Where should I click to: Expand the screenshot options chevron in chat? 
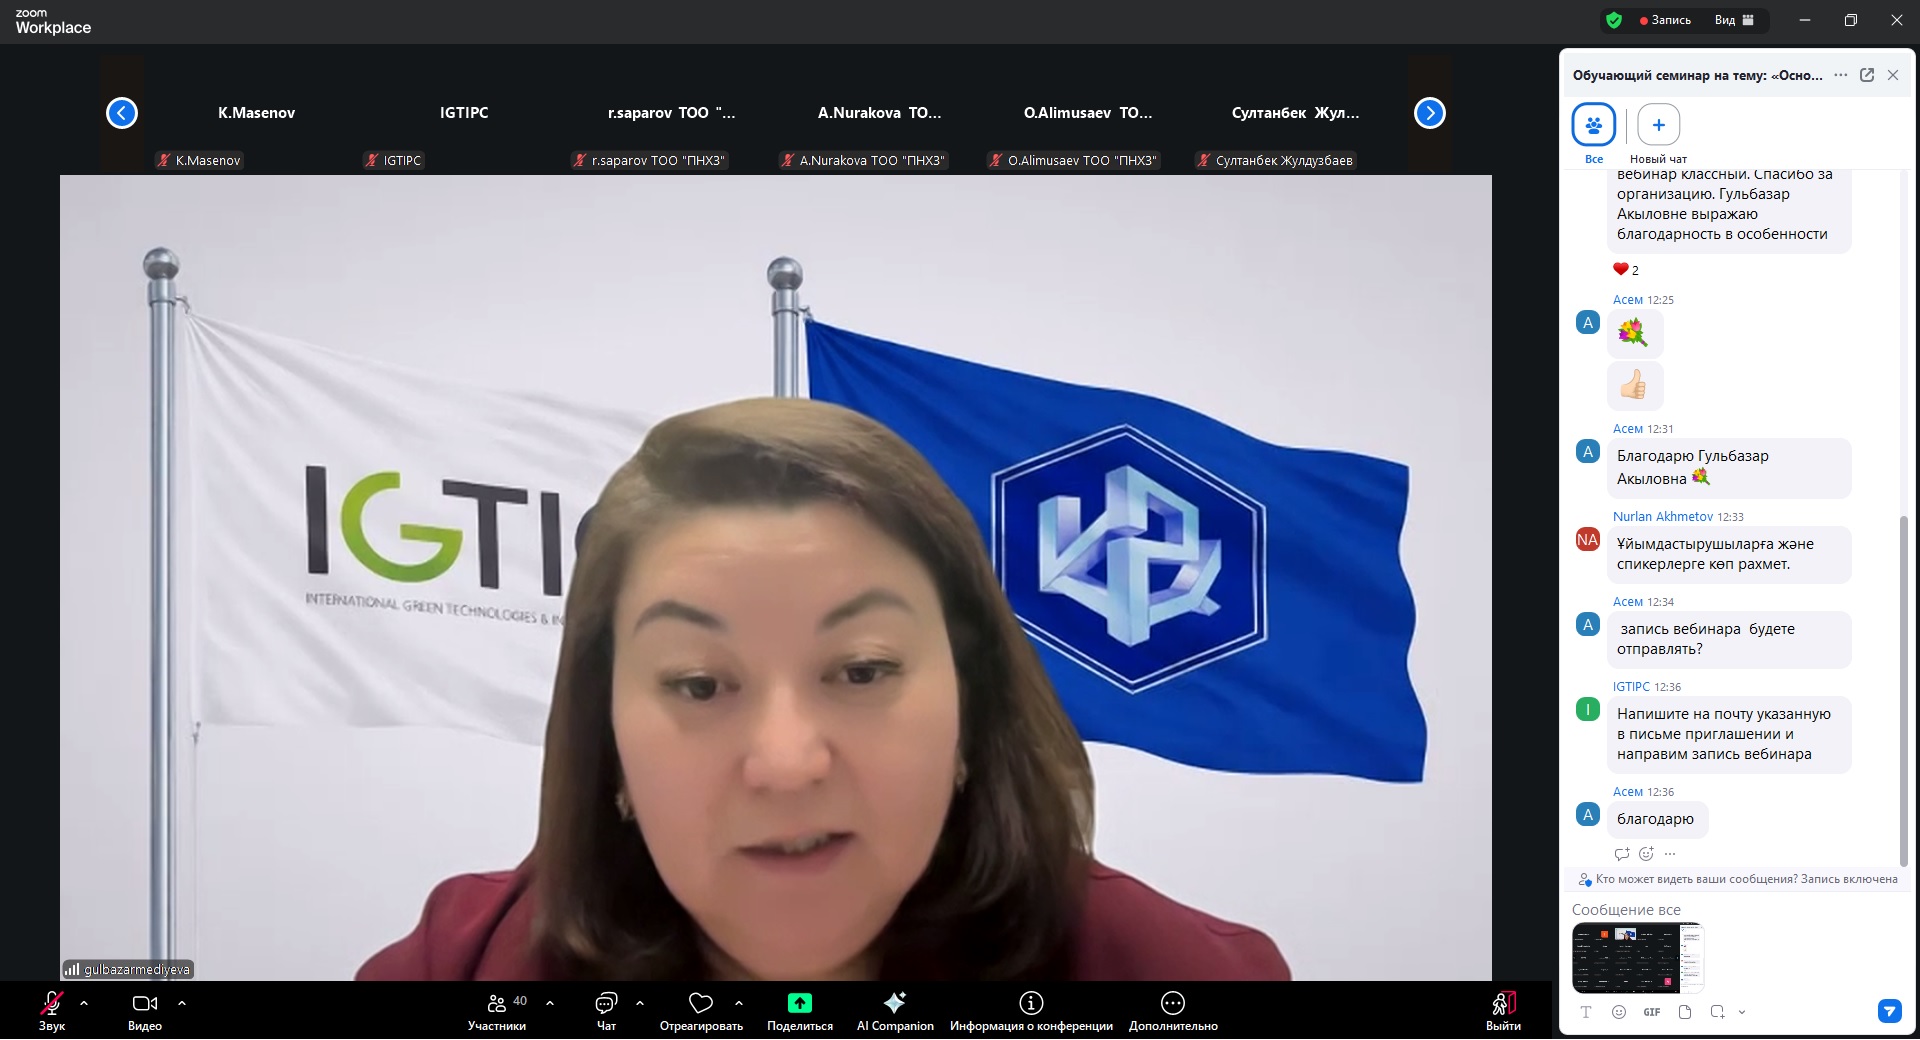(x=1742, y=1012)
